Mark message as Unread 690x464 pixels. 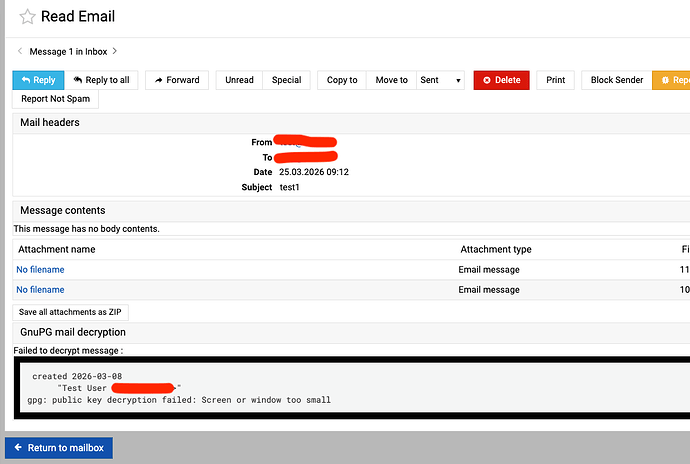click(x=239, y=80)
